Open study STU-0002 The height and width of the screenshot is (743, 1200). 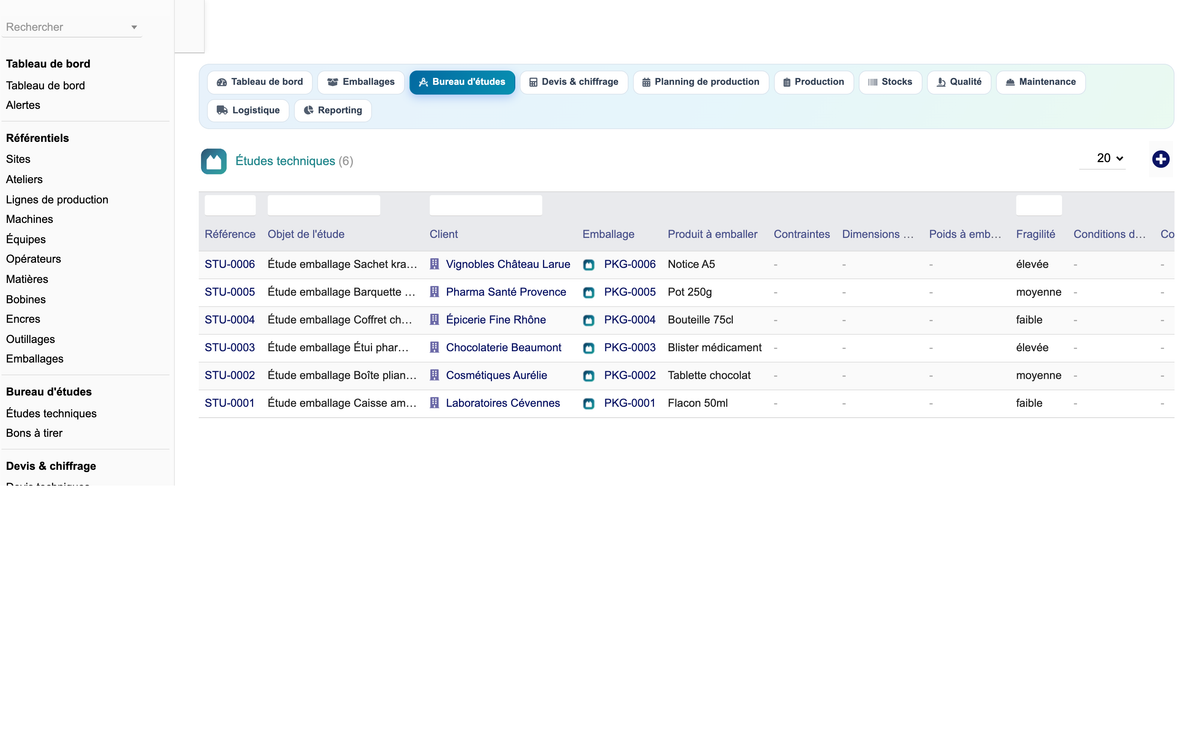pos(230,375)
